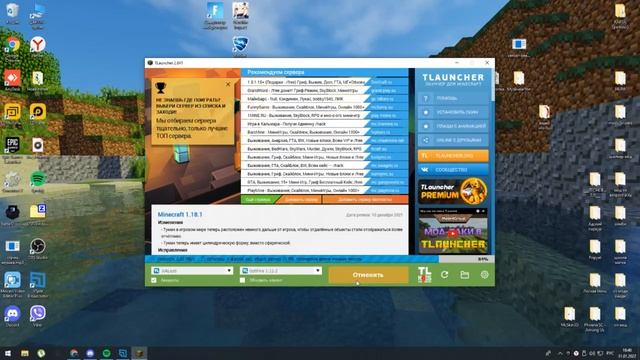640x360 pixels.
Task: Click the TLAUNCHER logo in sidebar
Action: (x=453, y=77)
